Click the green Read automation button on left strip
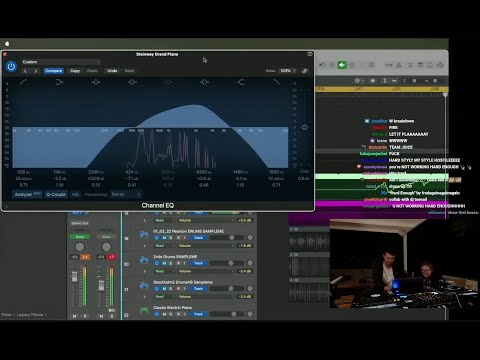This screenshot has height=360, width=480. point(80,237)
